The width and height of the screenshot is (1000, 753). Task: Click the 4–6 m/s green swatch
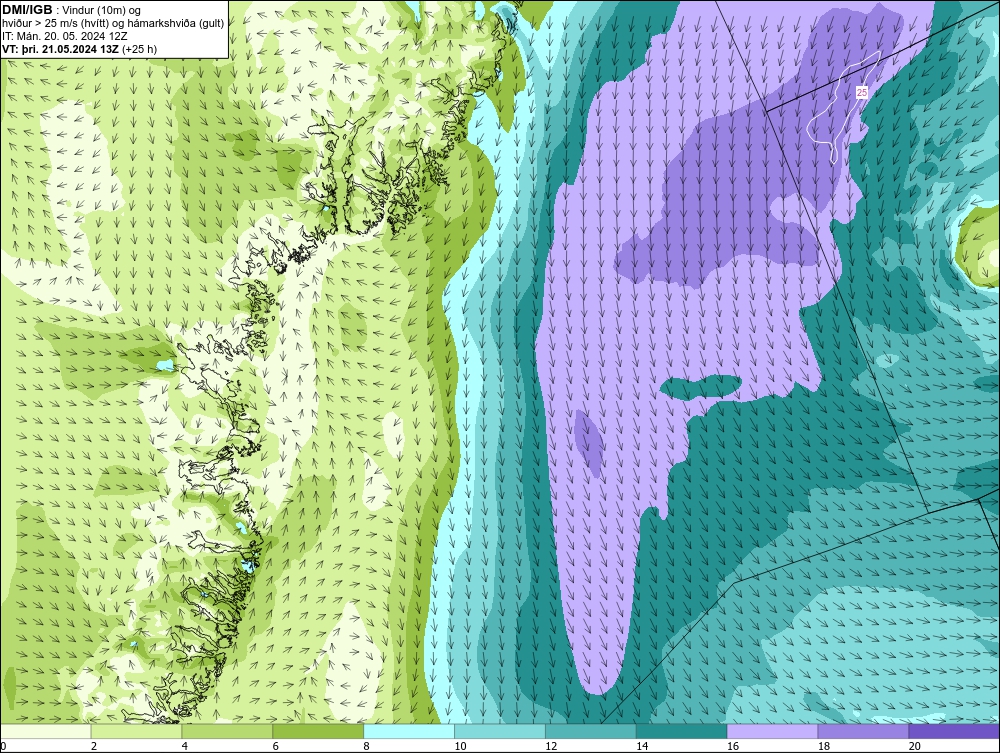(x=227, y=731)
